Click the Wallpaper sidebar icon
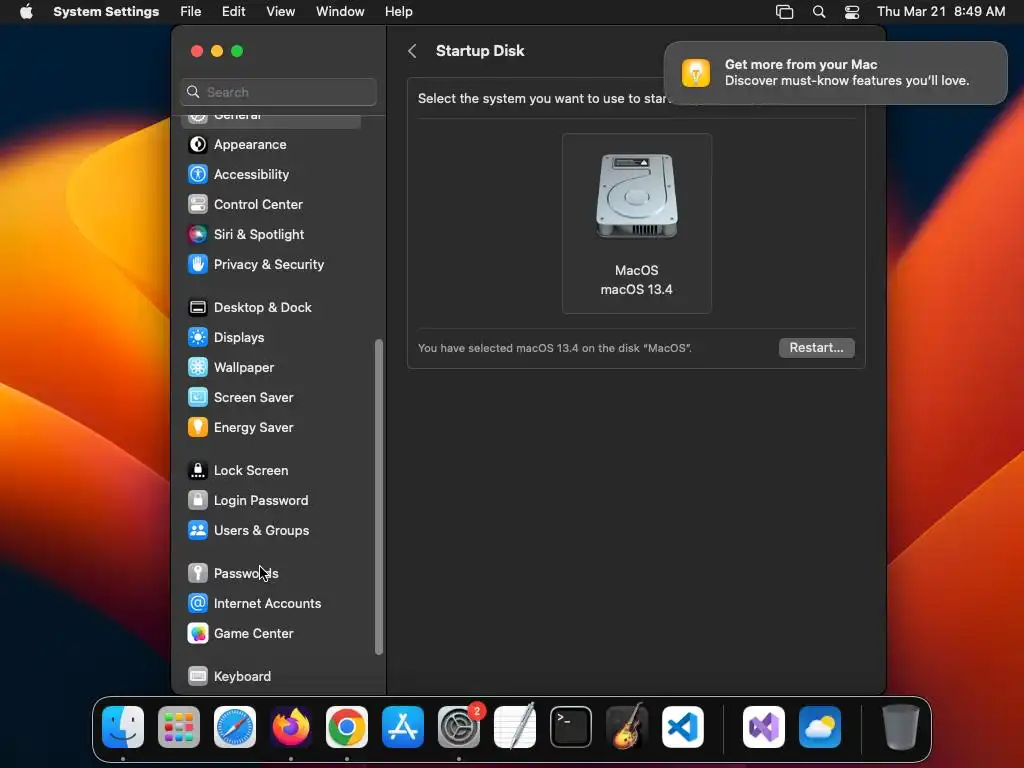Image resolution: width=1024 pixels, height=768 pixels. tap(197, 368)
